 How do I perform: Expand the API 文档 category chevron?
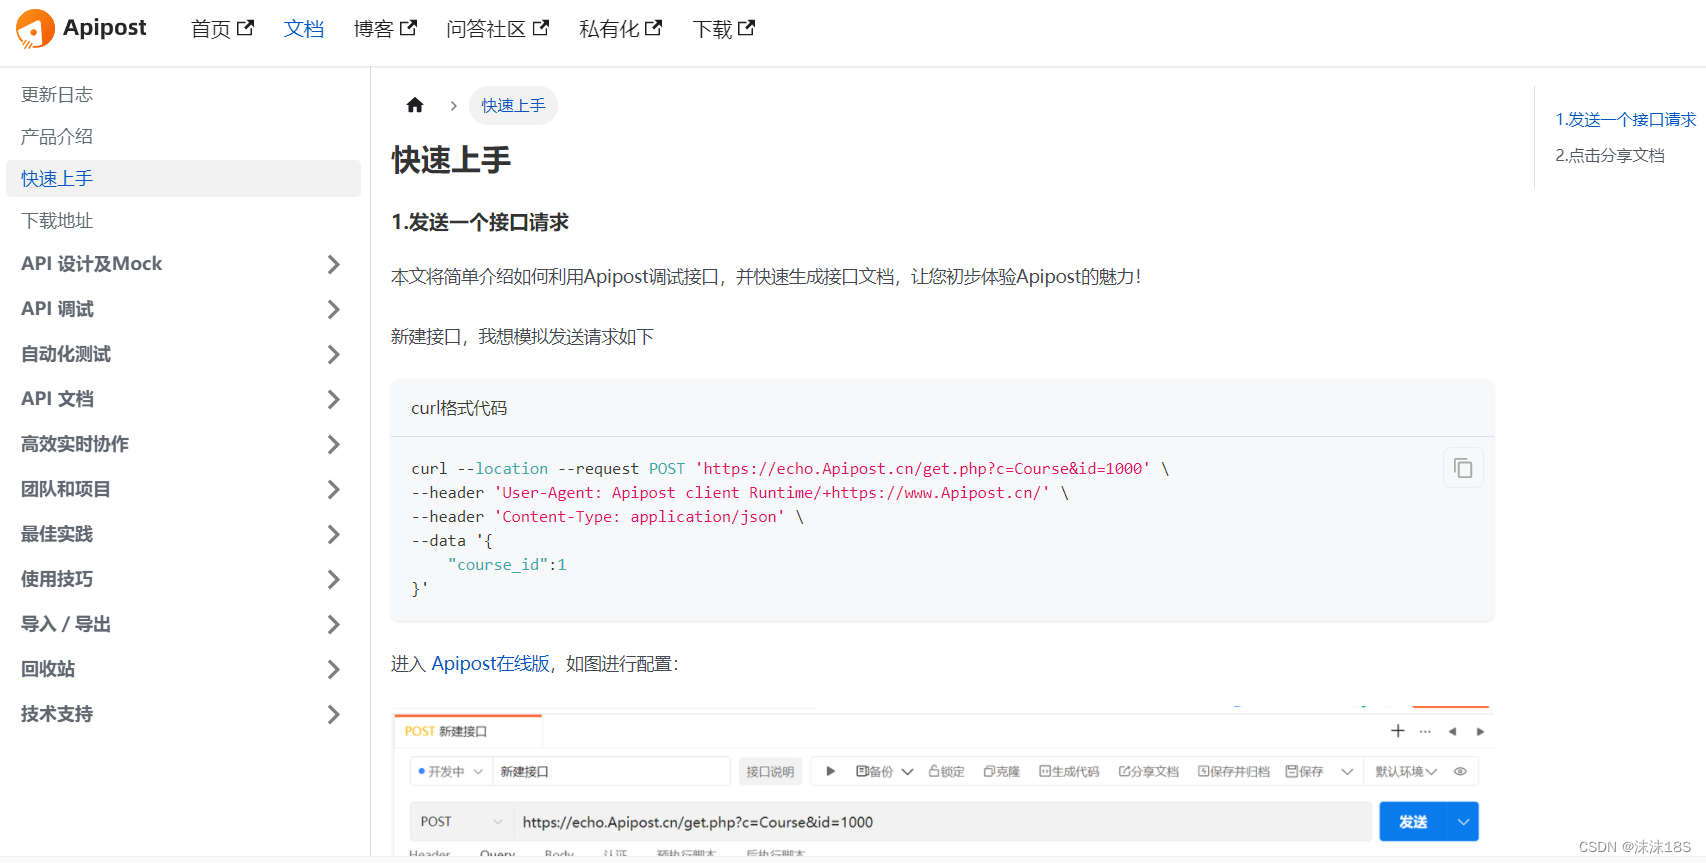click(334, 399)
